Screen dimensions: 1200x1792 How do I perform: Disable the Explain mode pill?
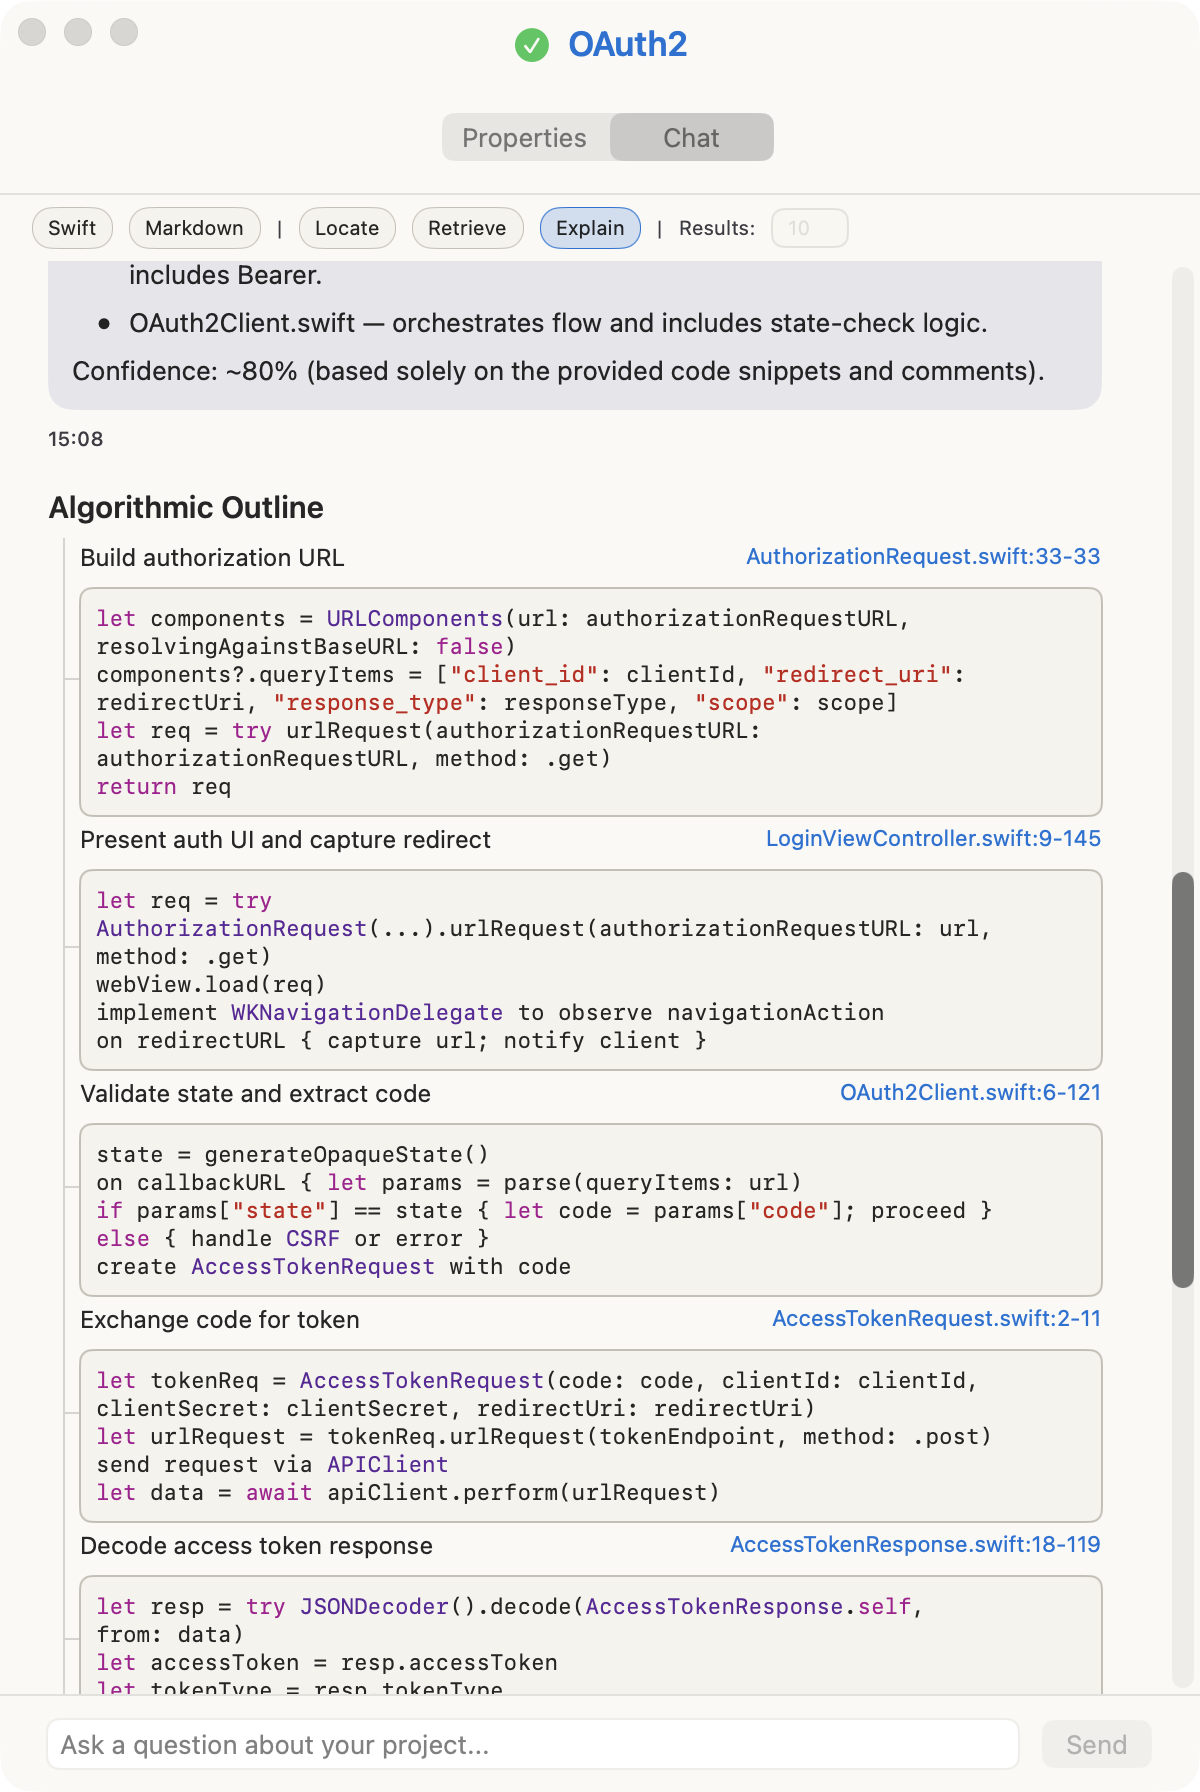(590, 228)
